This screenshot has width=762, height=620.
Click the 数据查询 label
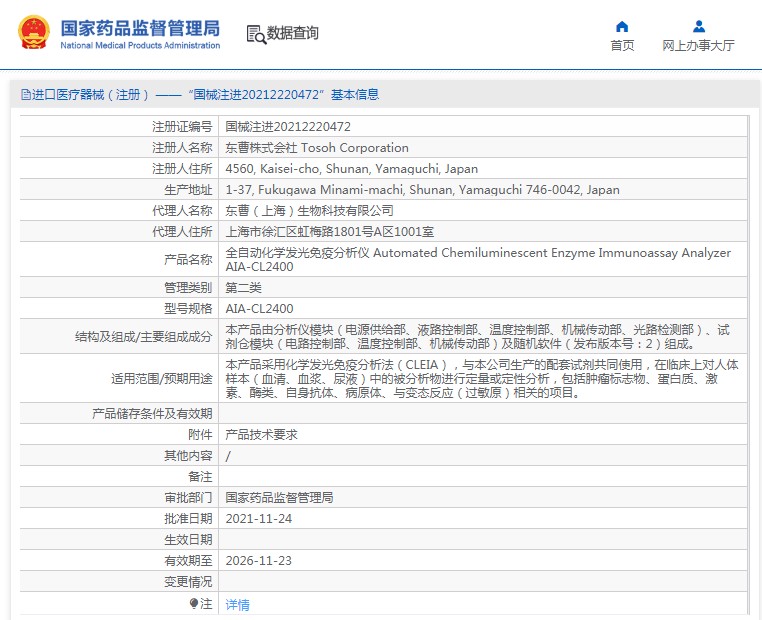point(293,33)
